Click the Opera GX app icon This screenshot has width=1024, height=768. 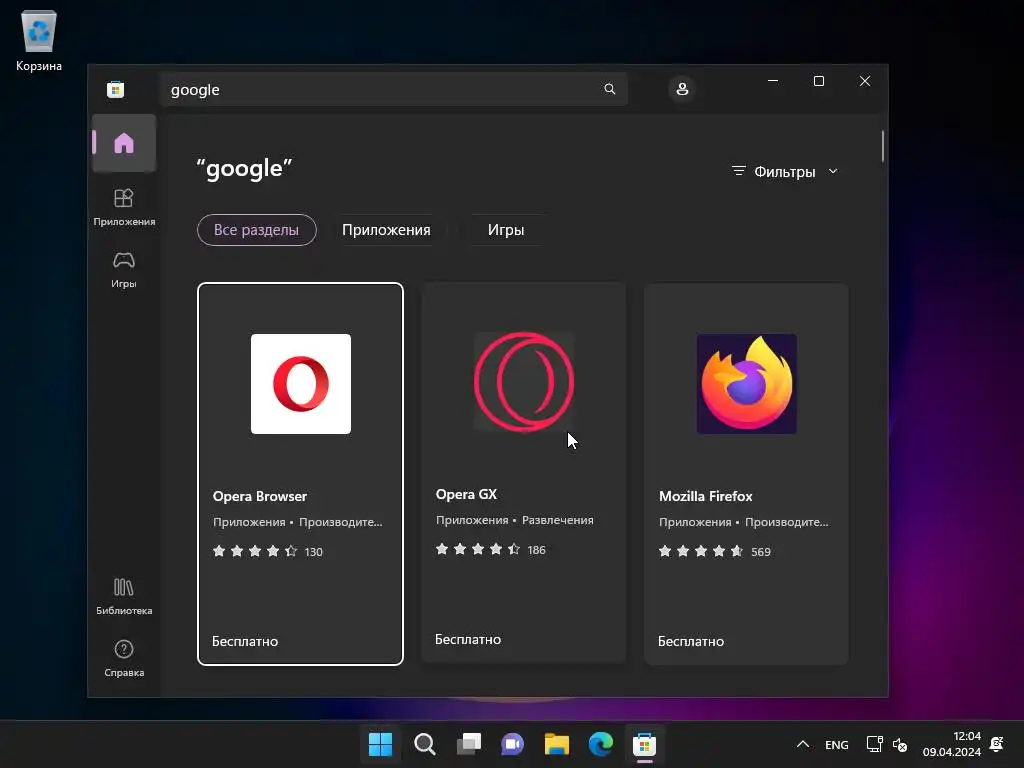[x=524, y=382]
